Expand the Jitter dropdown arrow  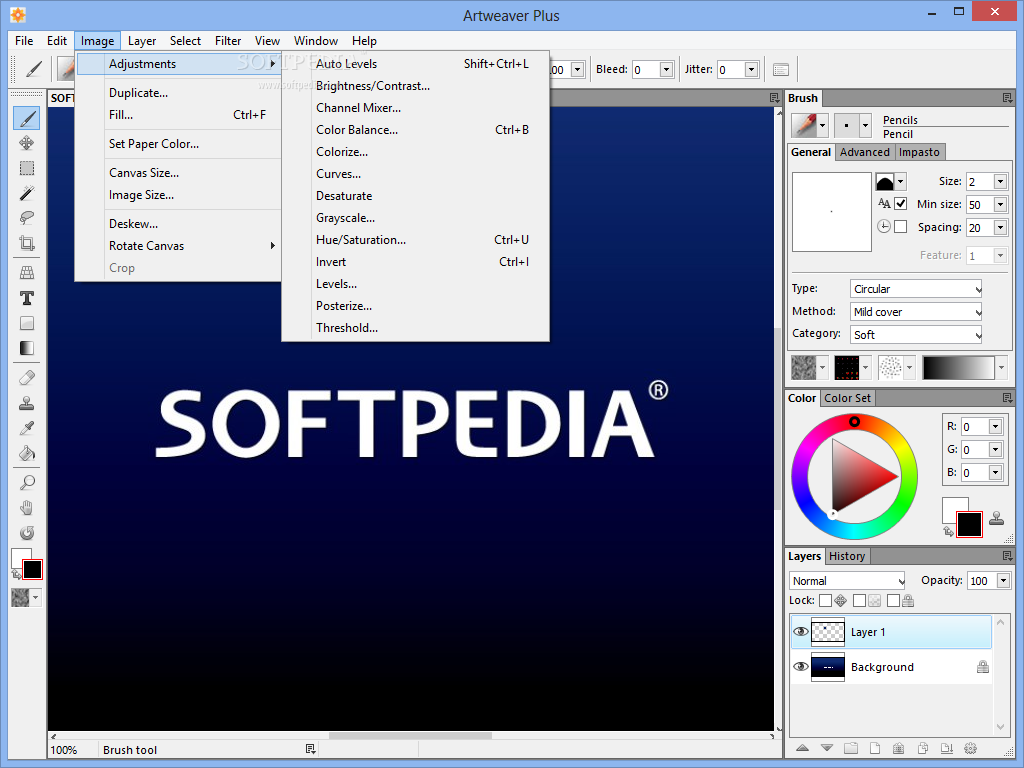[751, 69]
